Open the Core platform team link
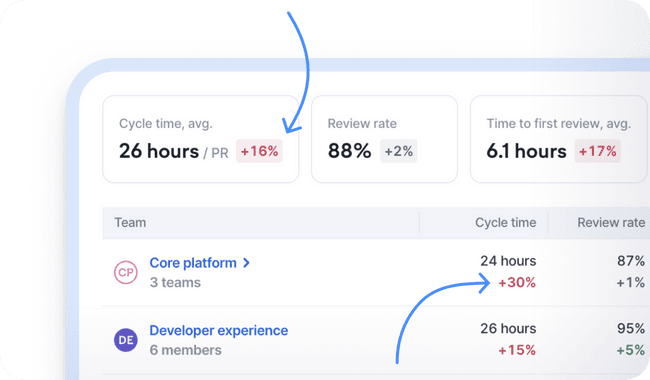 pos(193,263)
